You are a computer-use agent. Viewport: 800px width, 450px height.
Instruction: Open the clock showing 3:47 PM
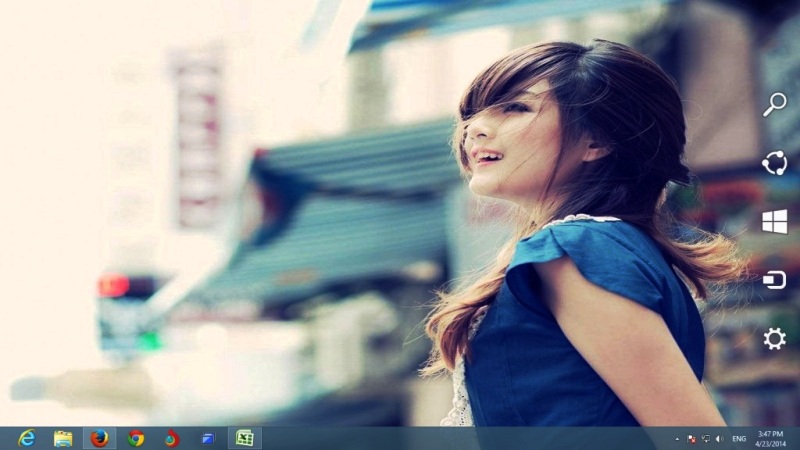coord(770,434)
